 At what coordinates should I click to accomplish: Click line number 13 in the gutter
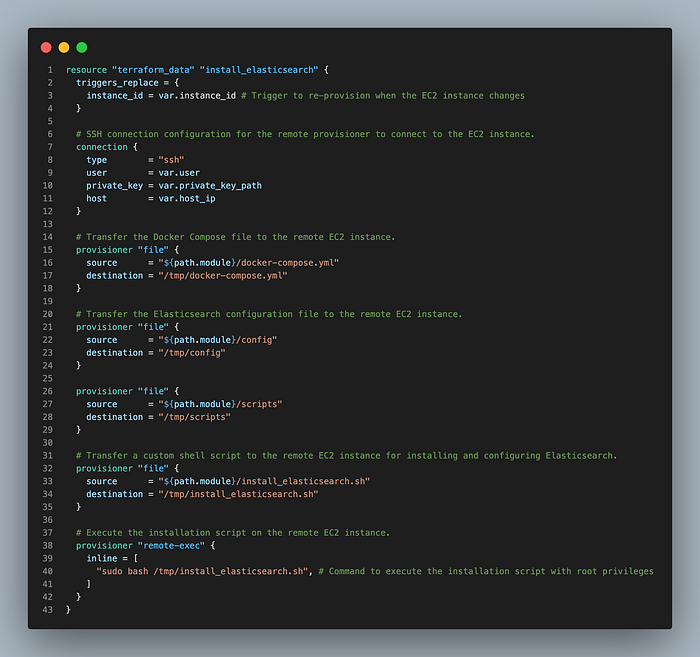click(x=48, y=225)
